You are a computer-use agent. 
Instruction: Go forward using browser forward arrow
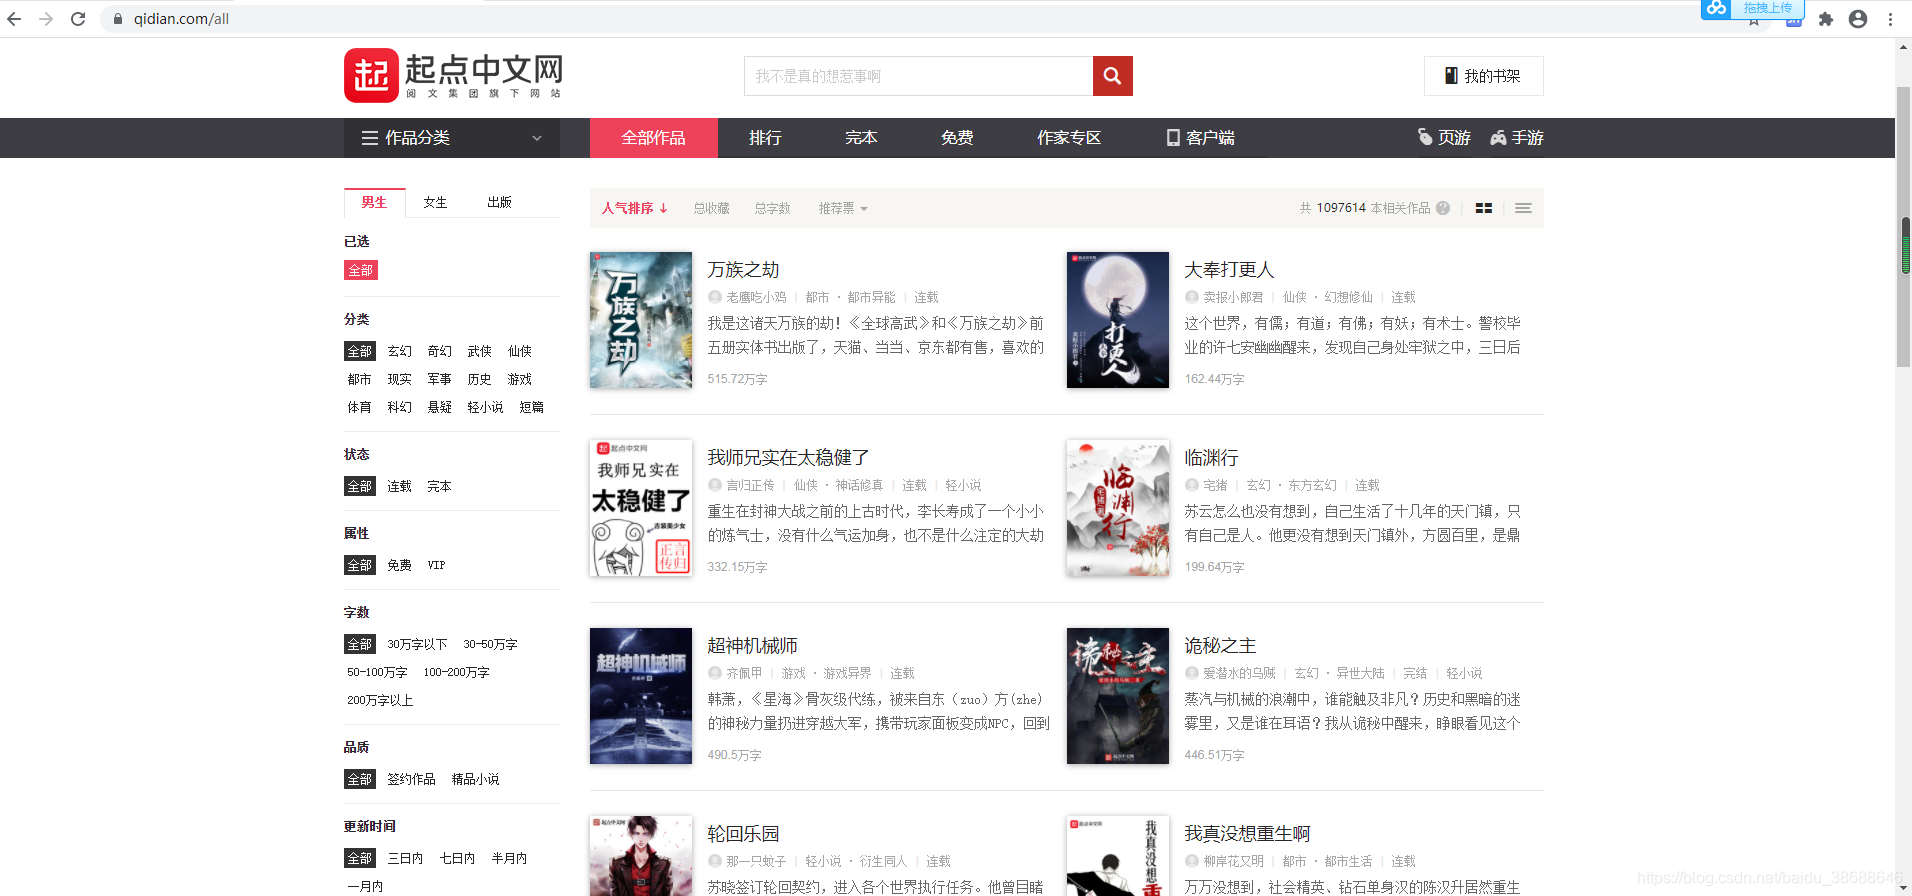coord(46,19)
